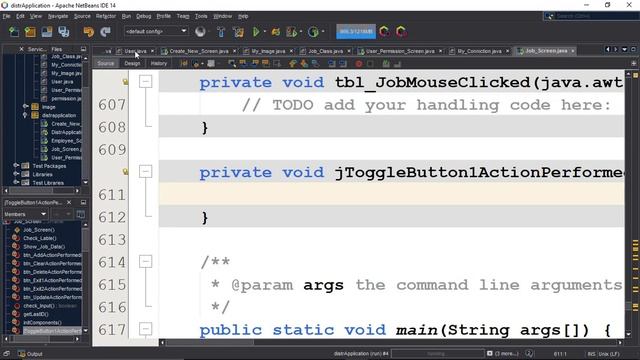Expand the Test Packages node
Viewport: 640px width, 360px height.
pyautogui.click(x=16, y=166)
